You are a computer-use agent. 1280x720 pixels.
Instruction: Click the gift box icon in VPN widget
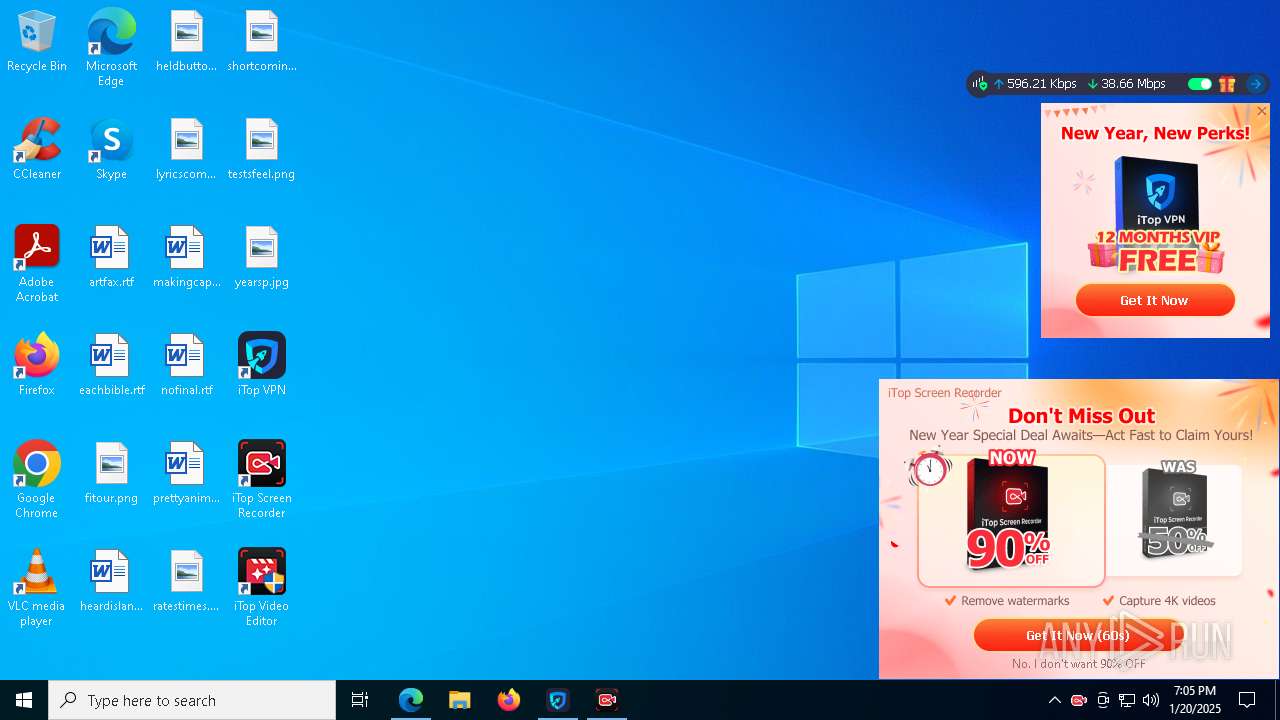tap(1227, 84)
